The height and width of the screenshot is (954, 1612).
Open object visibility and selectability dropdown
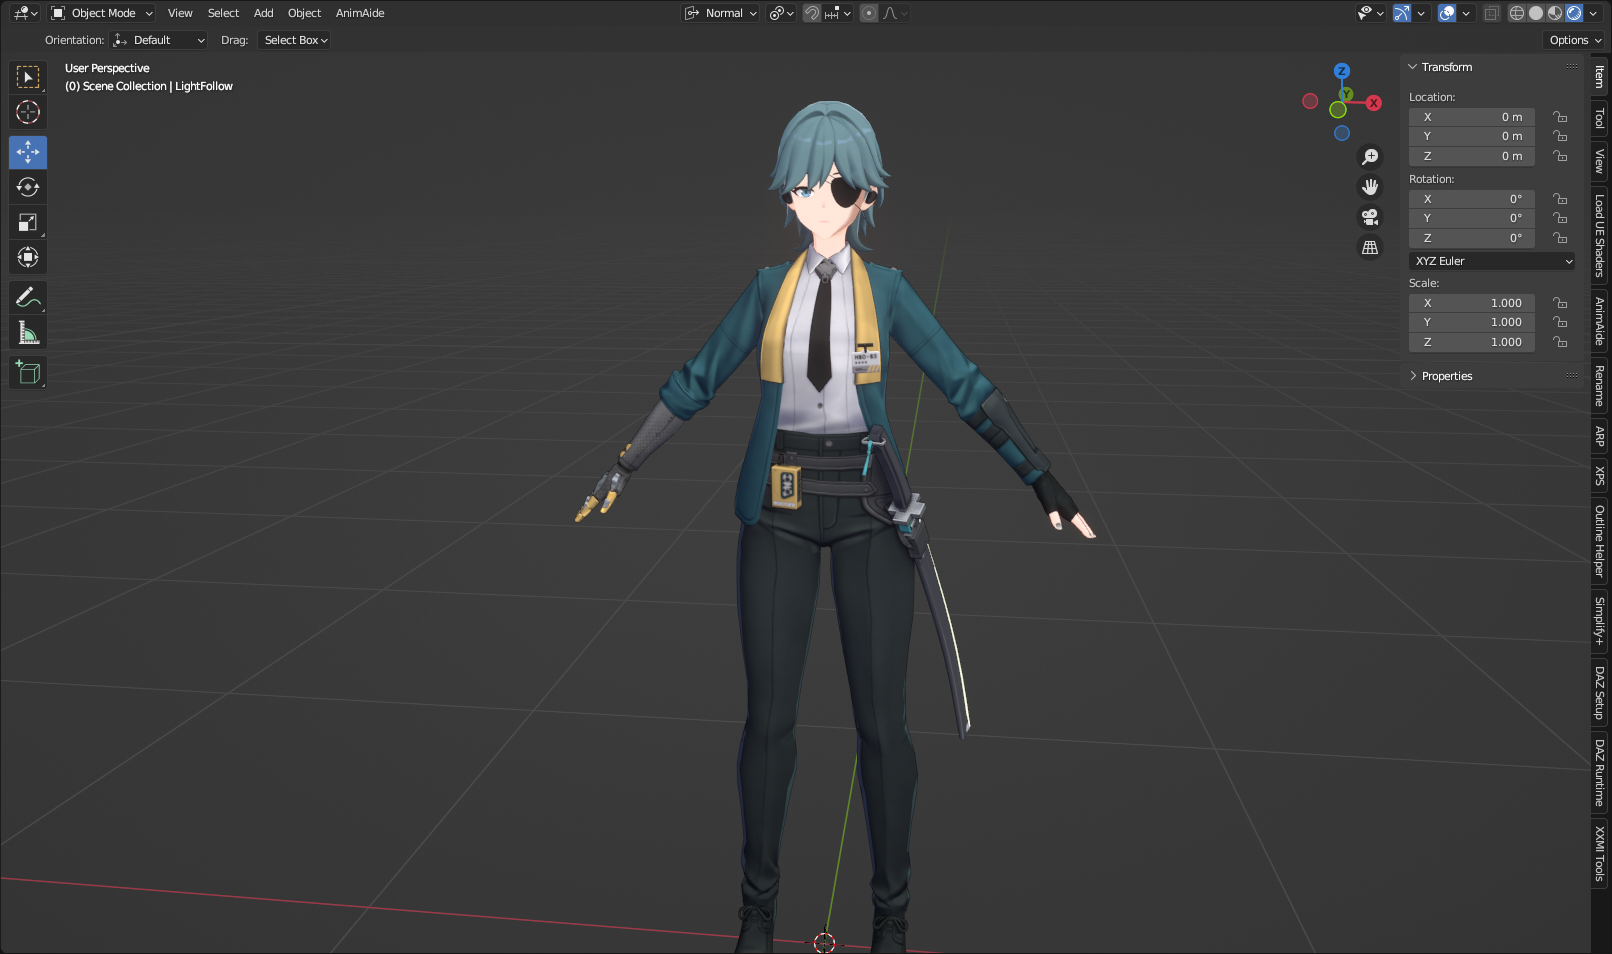point(1371,13)
